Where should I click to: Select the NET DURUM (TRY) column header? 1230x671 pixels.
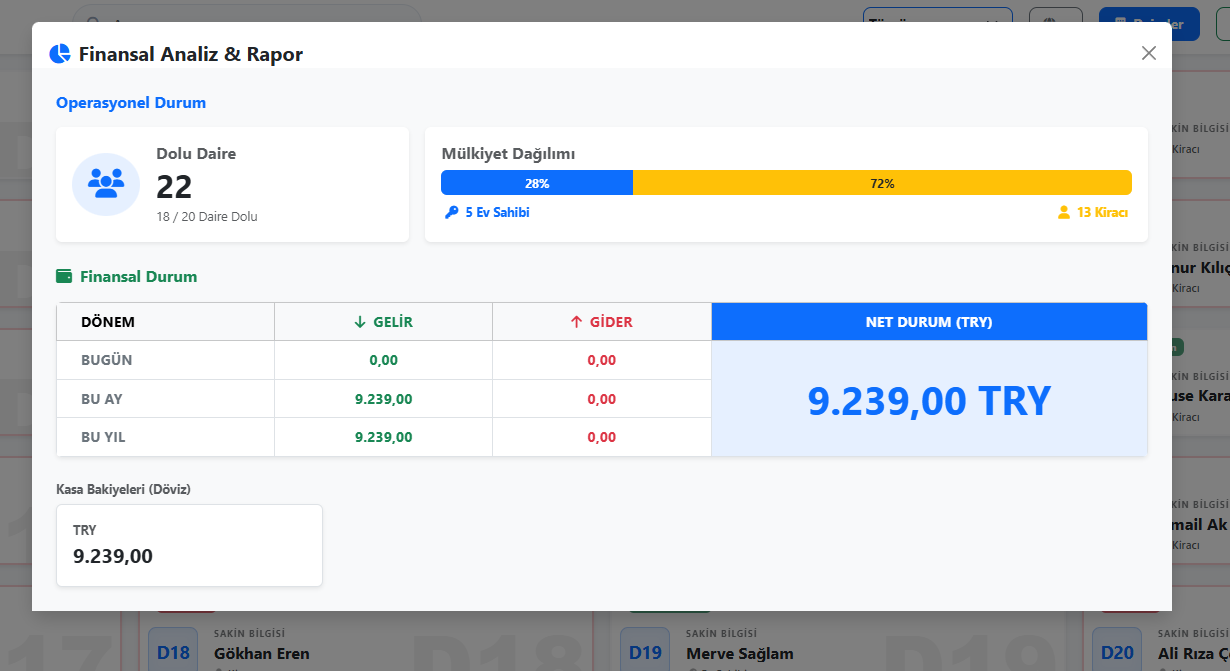[x=929, y=322]
